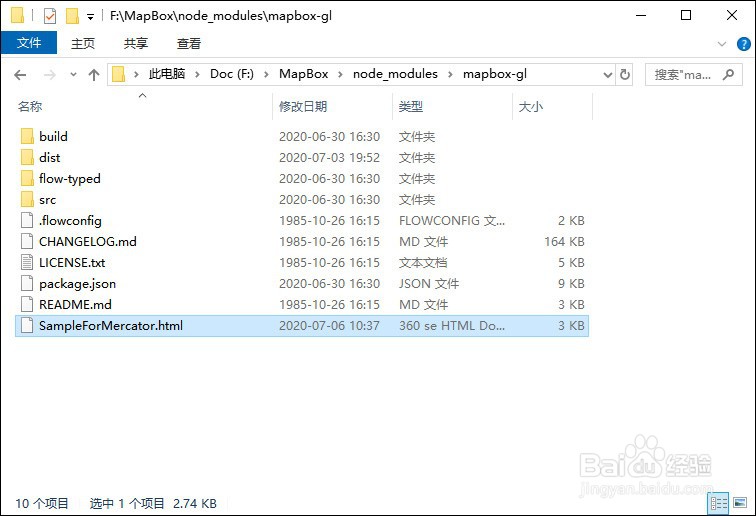Open the 主页 ribbon tab
Viewport: 756px width, 516px height.
click(83, 43)
